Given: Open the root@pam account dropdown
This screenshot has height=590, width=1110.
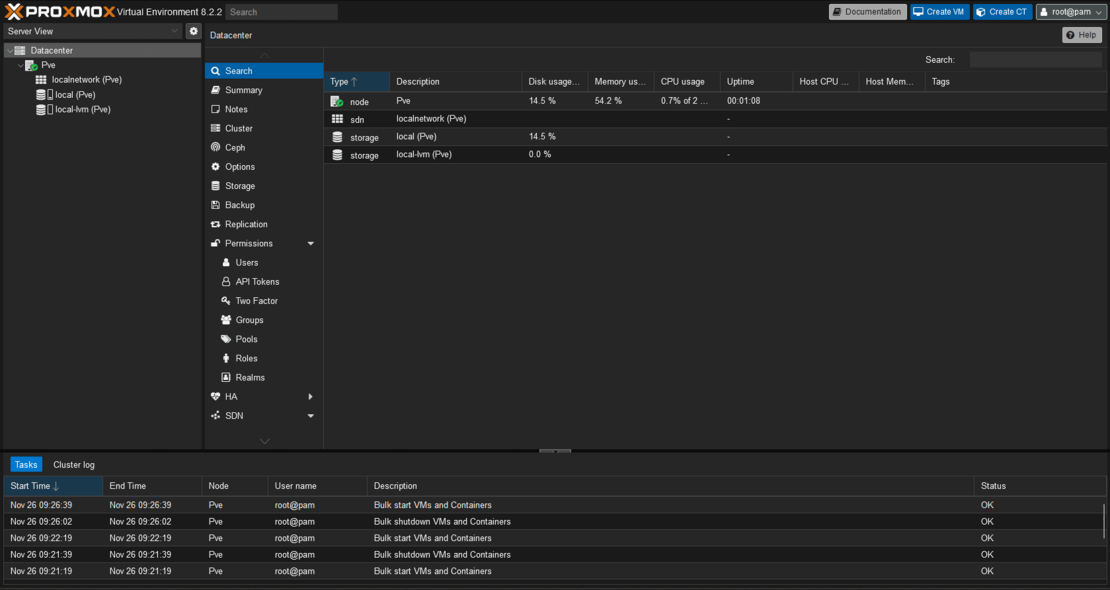Looking at the screenshot, I should tap(1070, 11).
